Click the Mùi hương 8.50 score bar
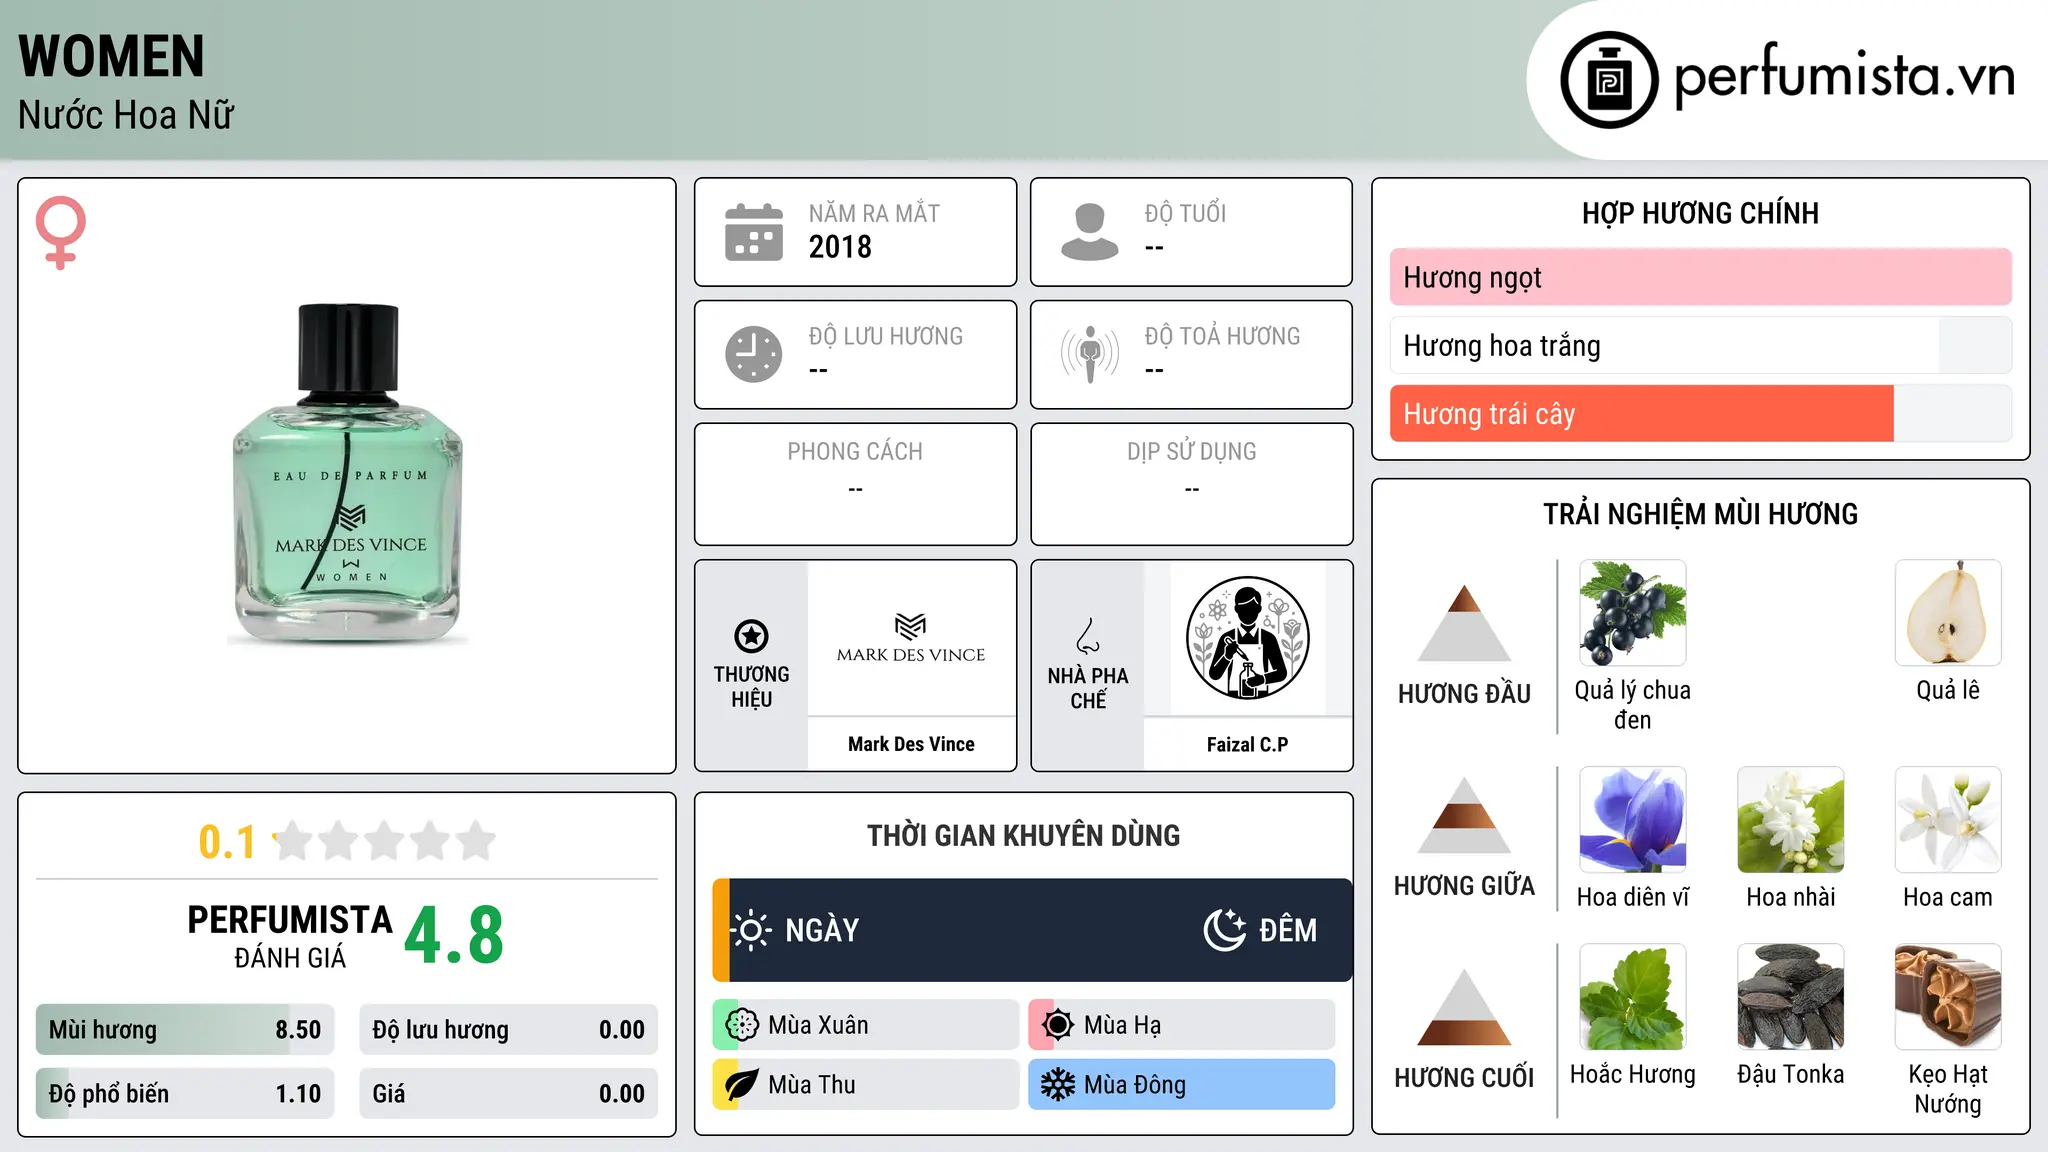This screenshot has height=1152, width=2048. [185, 1030]
